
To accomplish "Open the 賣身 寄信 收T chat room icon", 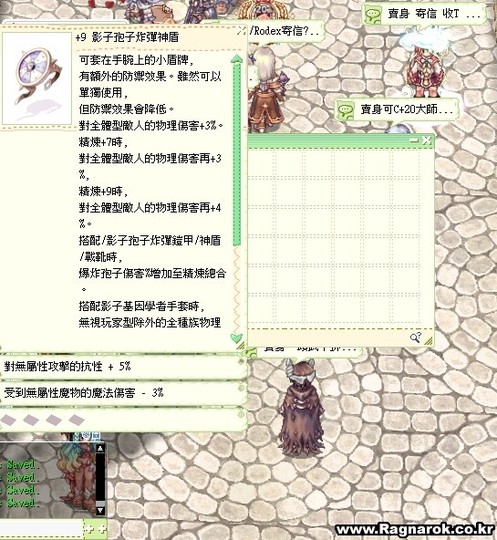I will coord(373,15).
